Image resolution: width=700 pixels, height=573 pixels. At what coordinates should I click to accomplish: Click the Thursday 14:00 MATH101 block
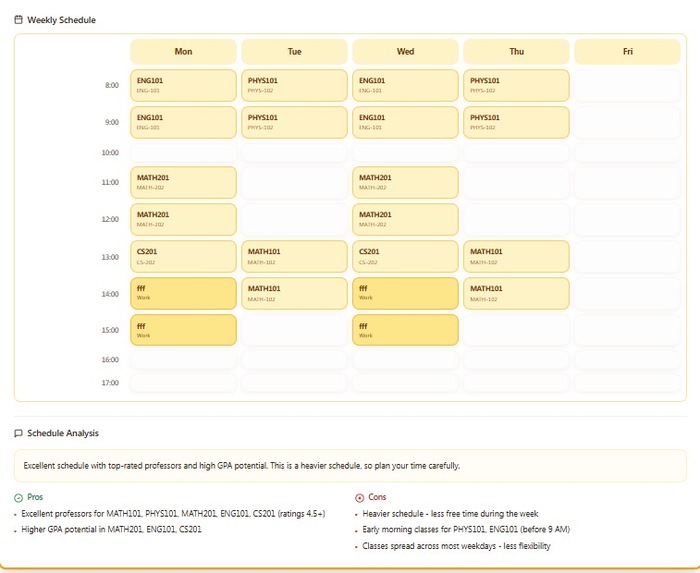tap(517, 294)
